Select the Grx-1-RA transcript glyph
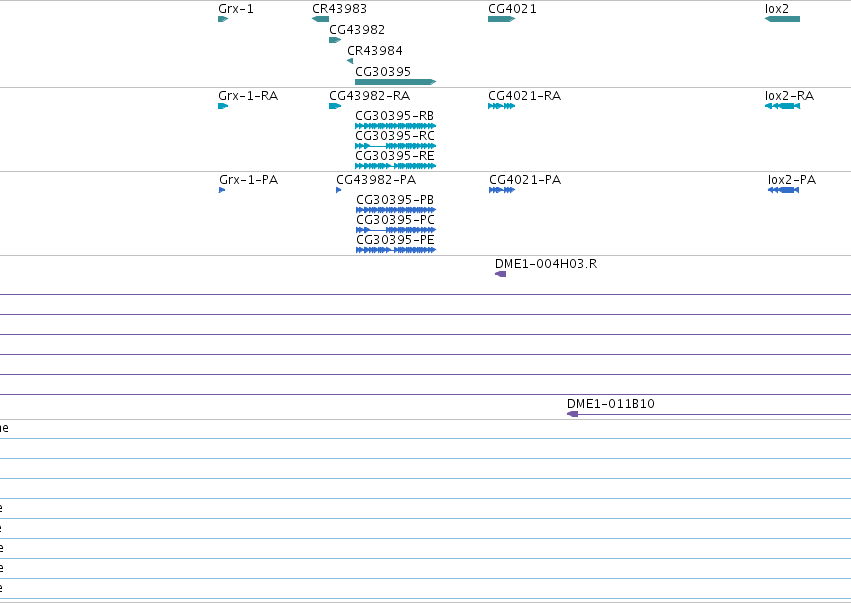Image resolution: width=851 pixels, height=603 pixels. pos(223,106)
